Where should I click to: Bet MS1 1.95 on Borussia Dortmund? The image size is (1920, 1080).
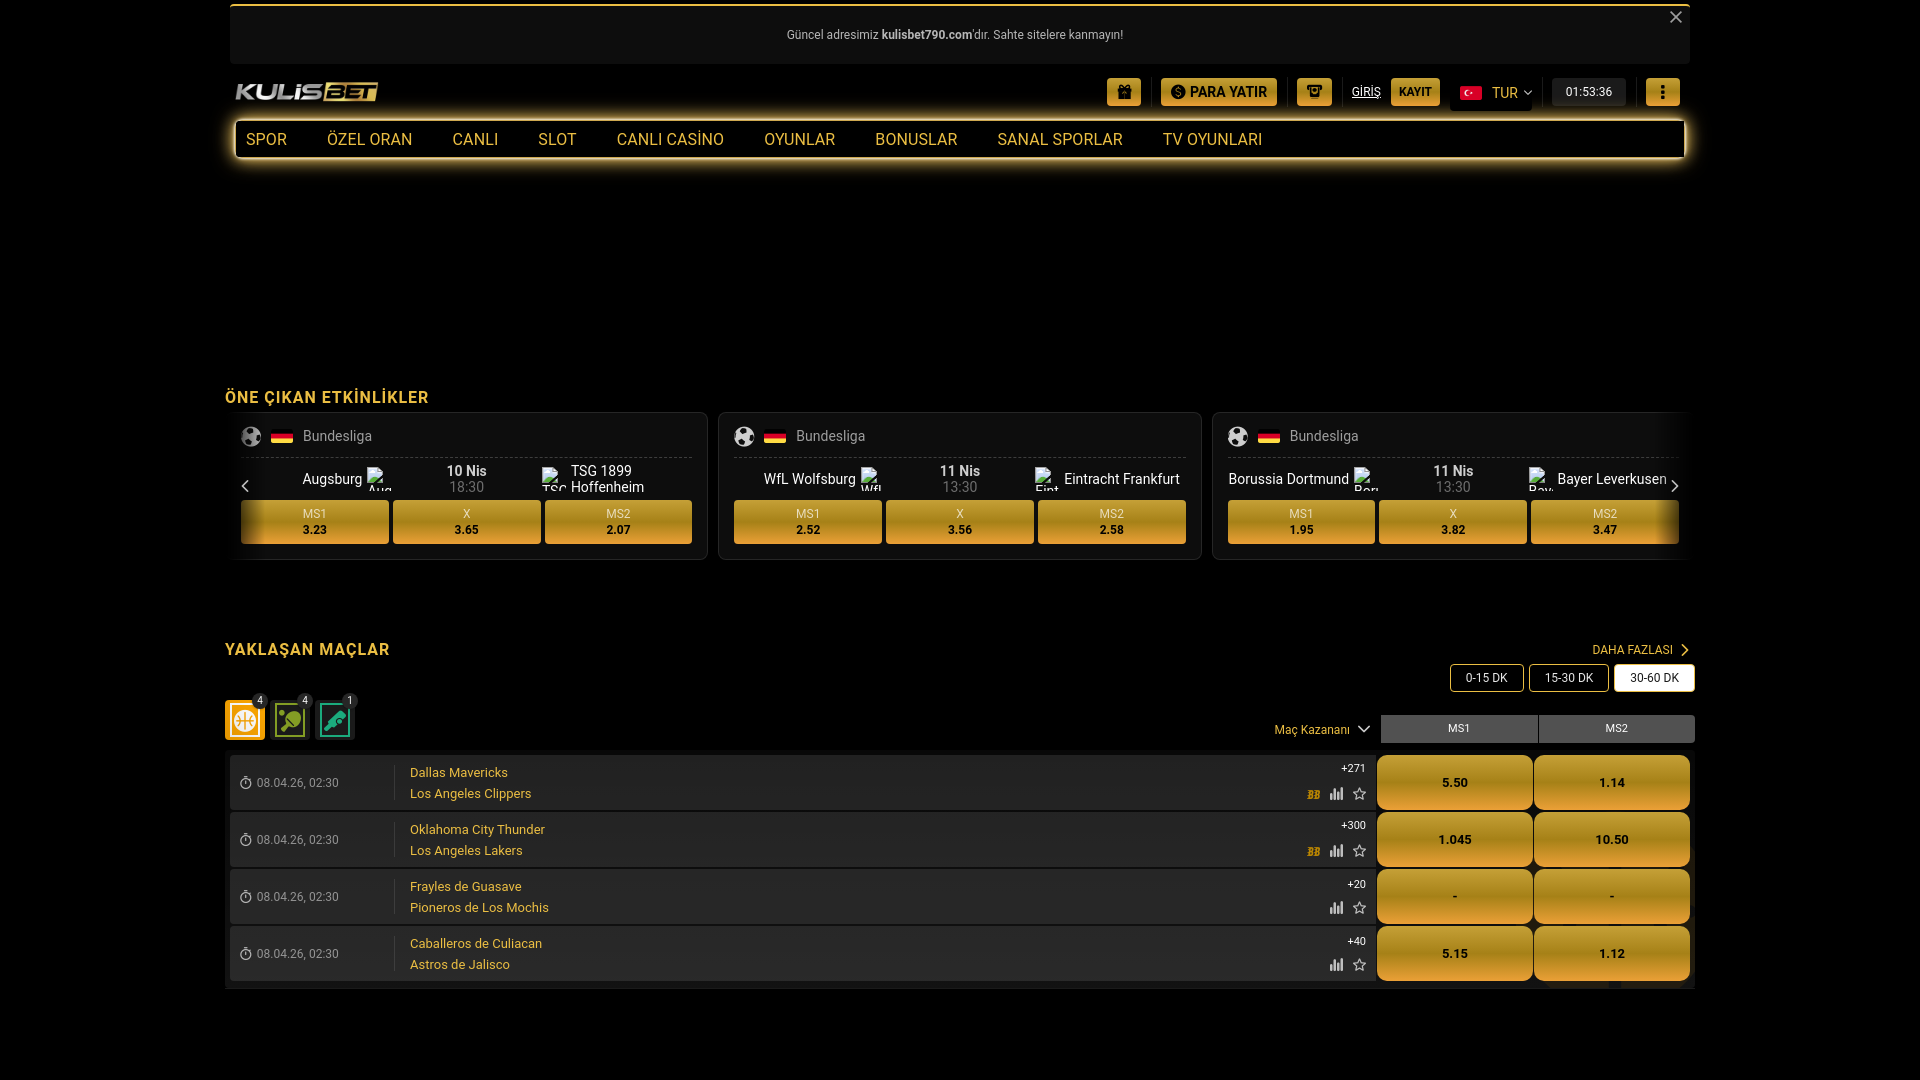pos(1301,522)
